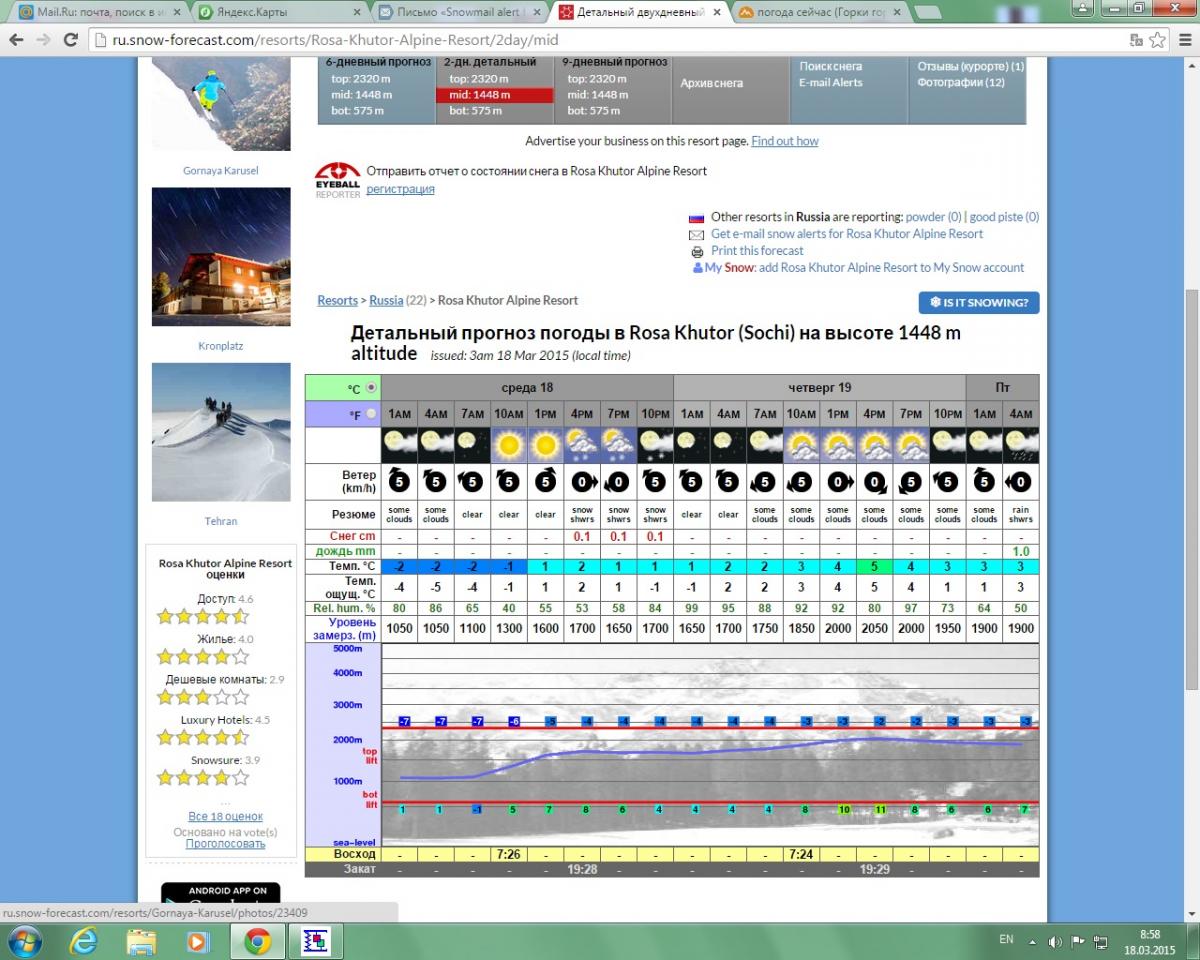The width and height of the screenshot is (1200, 960).
Task: Click the envelope icon for snow alerts
Action: (696, 235)
